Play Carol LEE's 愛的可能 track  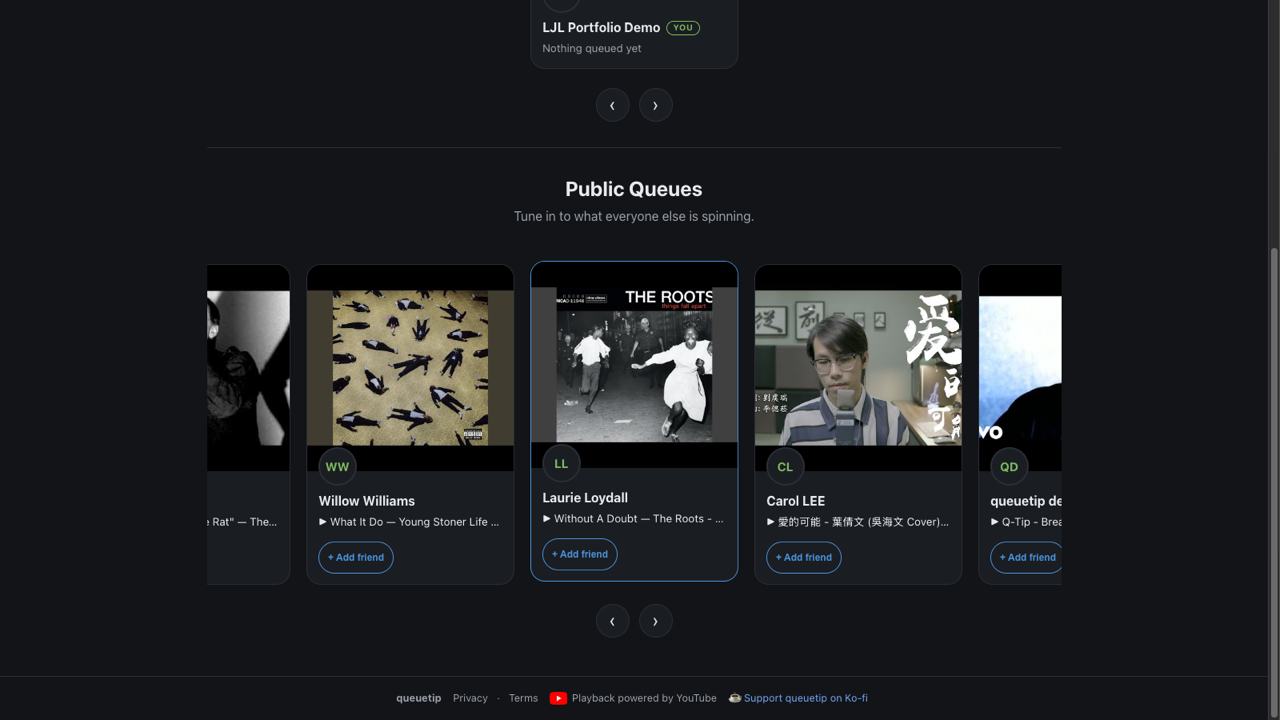858,522
